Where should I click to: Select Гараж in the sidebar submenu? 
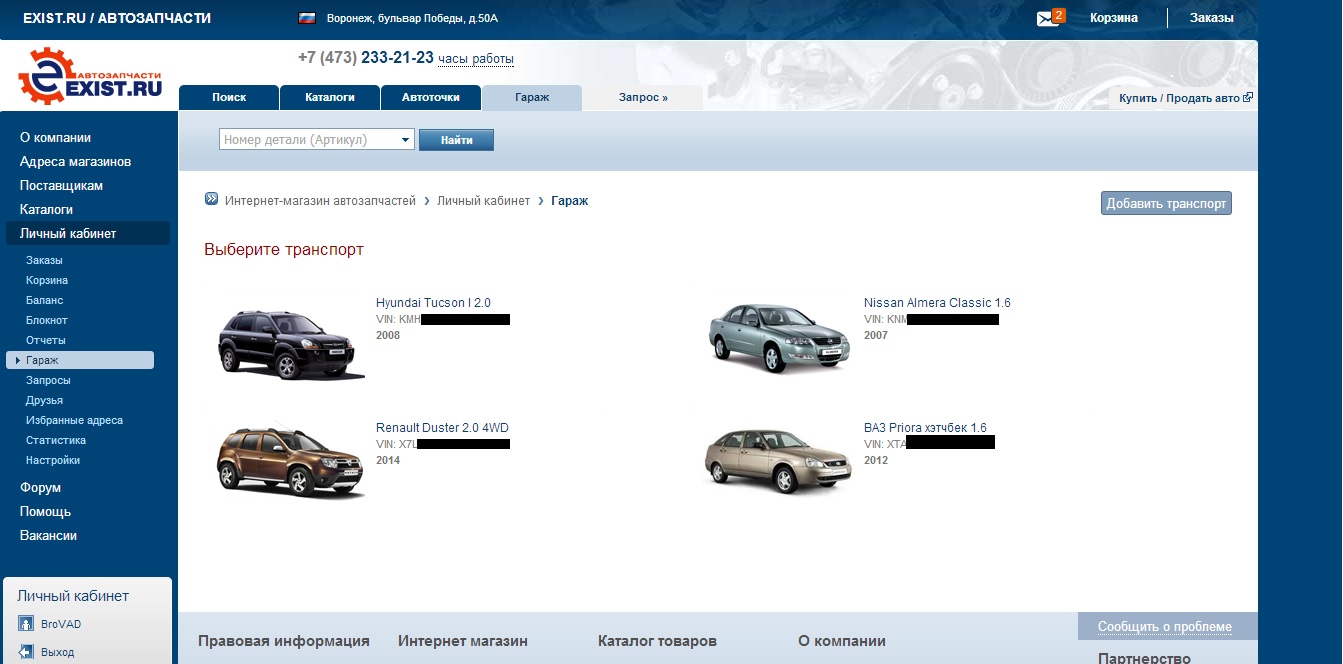80,360
